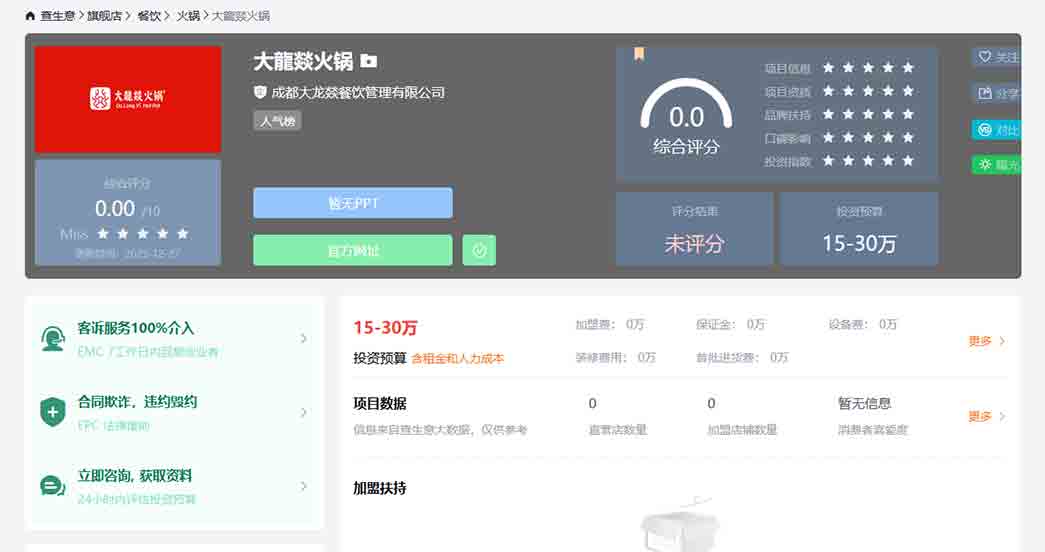Click the 设备费 0万 value
Image resolution: width=1045 pixels, height=552 pixels.
click(x=888, y=325)
